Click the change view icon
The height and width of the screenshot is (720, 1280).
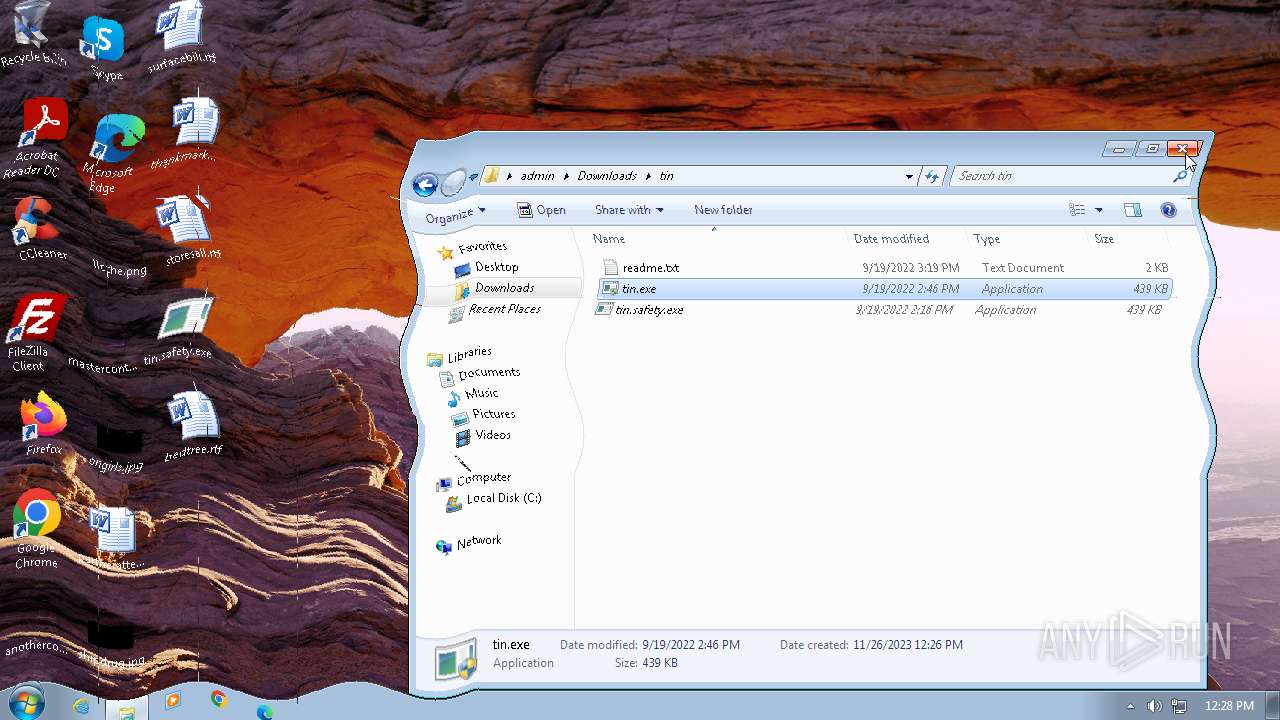tap(1077, 210)
